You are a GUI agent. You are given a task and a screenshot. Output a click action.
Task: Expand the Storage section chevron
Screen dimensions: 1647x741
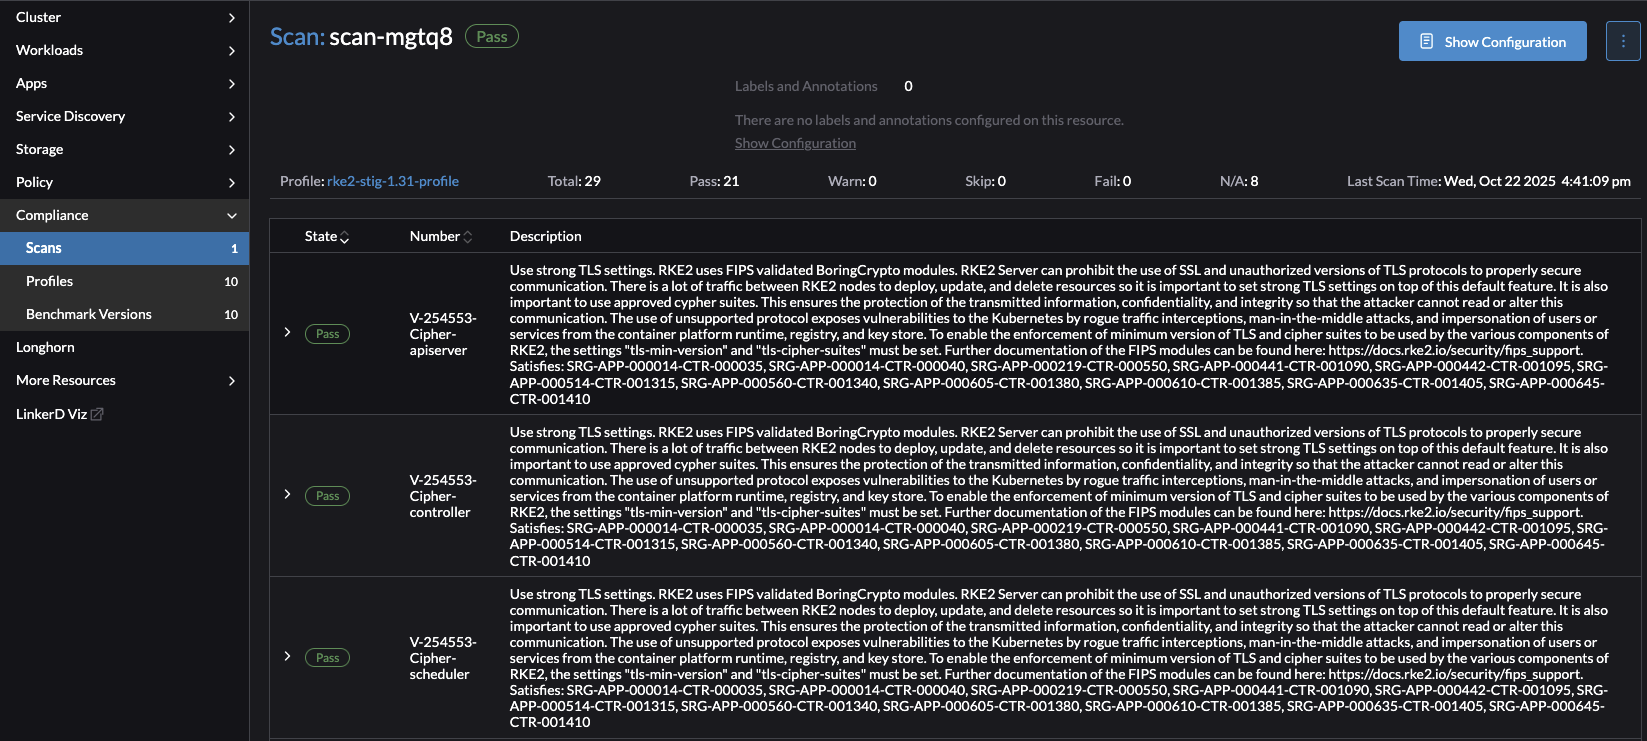[x=232, y=149]
